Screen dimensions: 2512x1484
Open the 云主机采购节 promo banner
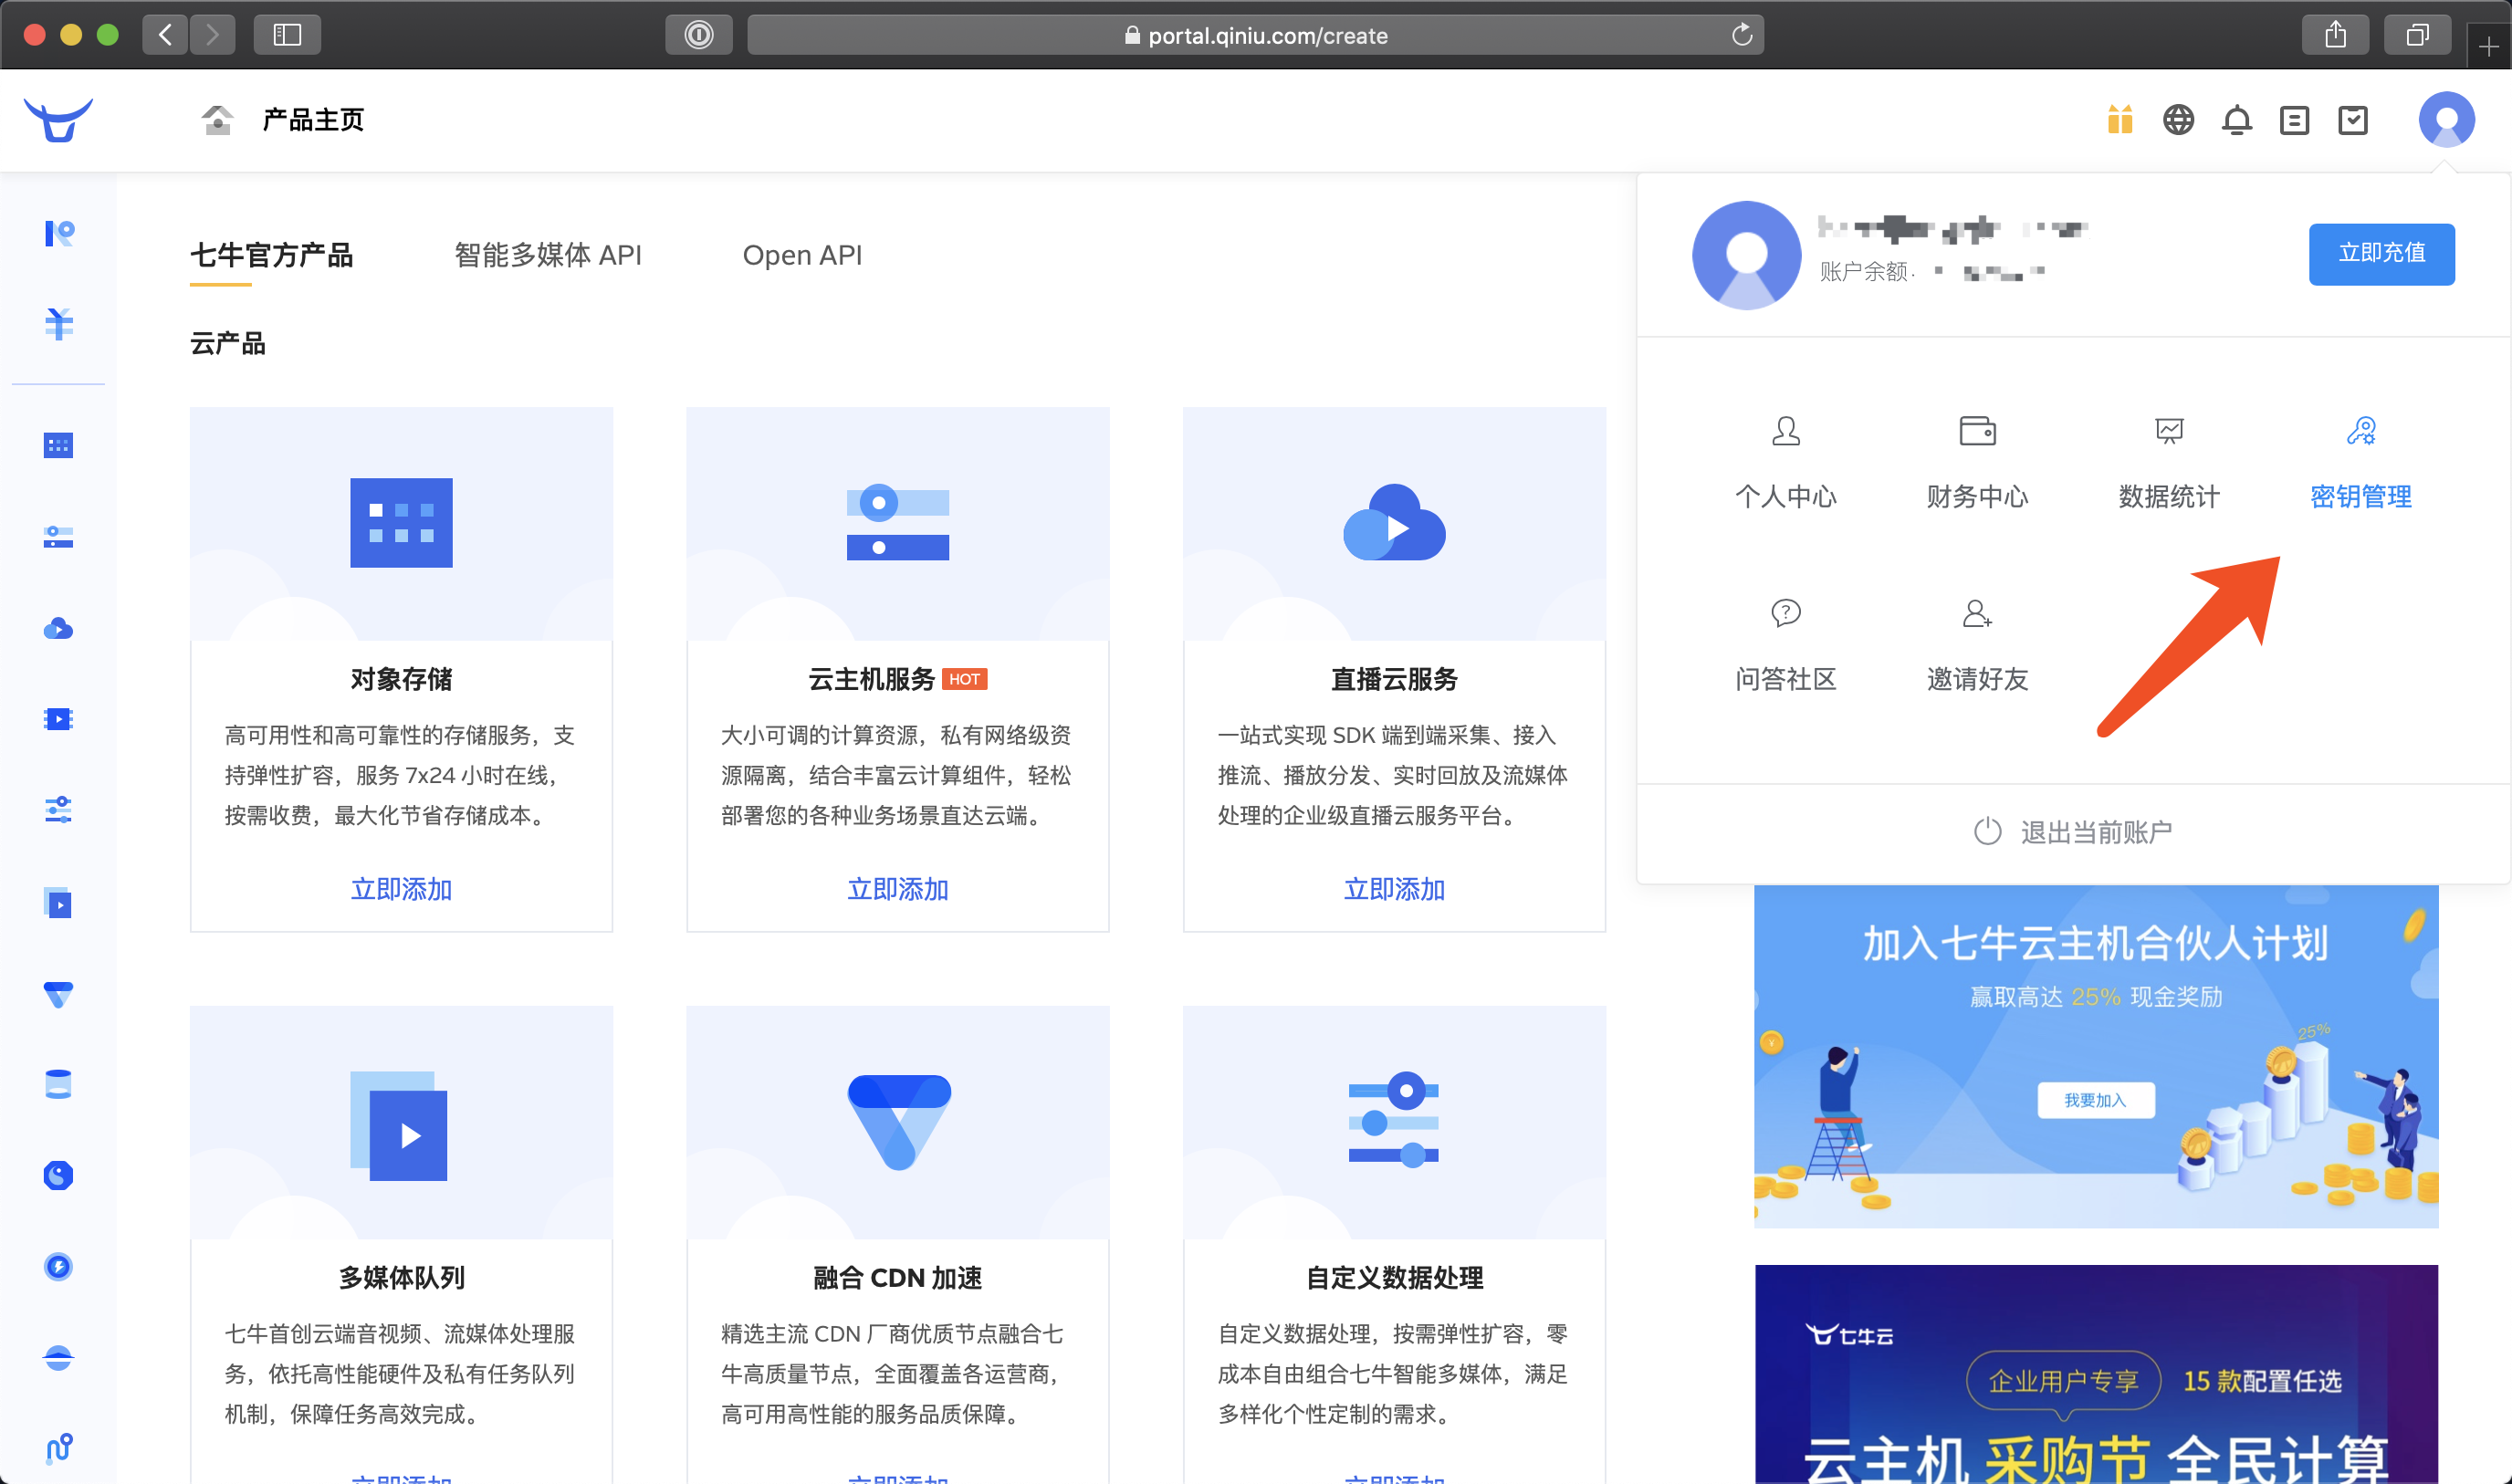[x=2096, y=1374]
